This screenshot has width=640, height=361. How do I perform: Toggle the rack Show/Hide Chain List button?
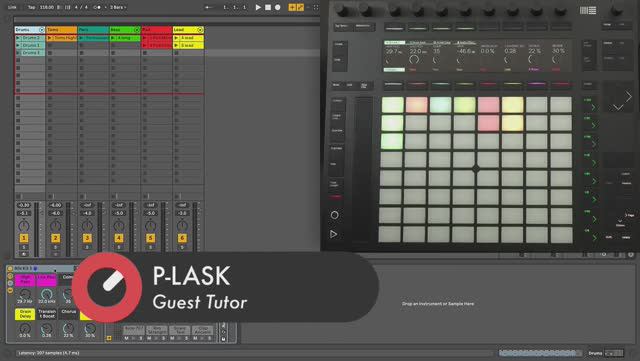[10, 284]
